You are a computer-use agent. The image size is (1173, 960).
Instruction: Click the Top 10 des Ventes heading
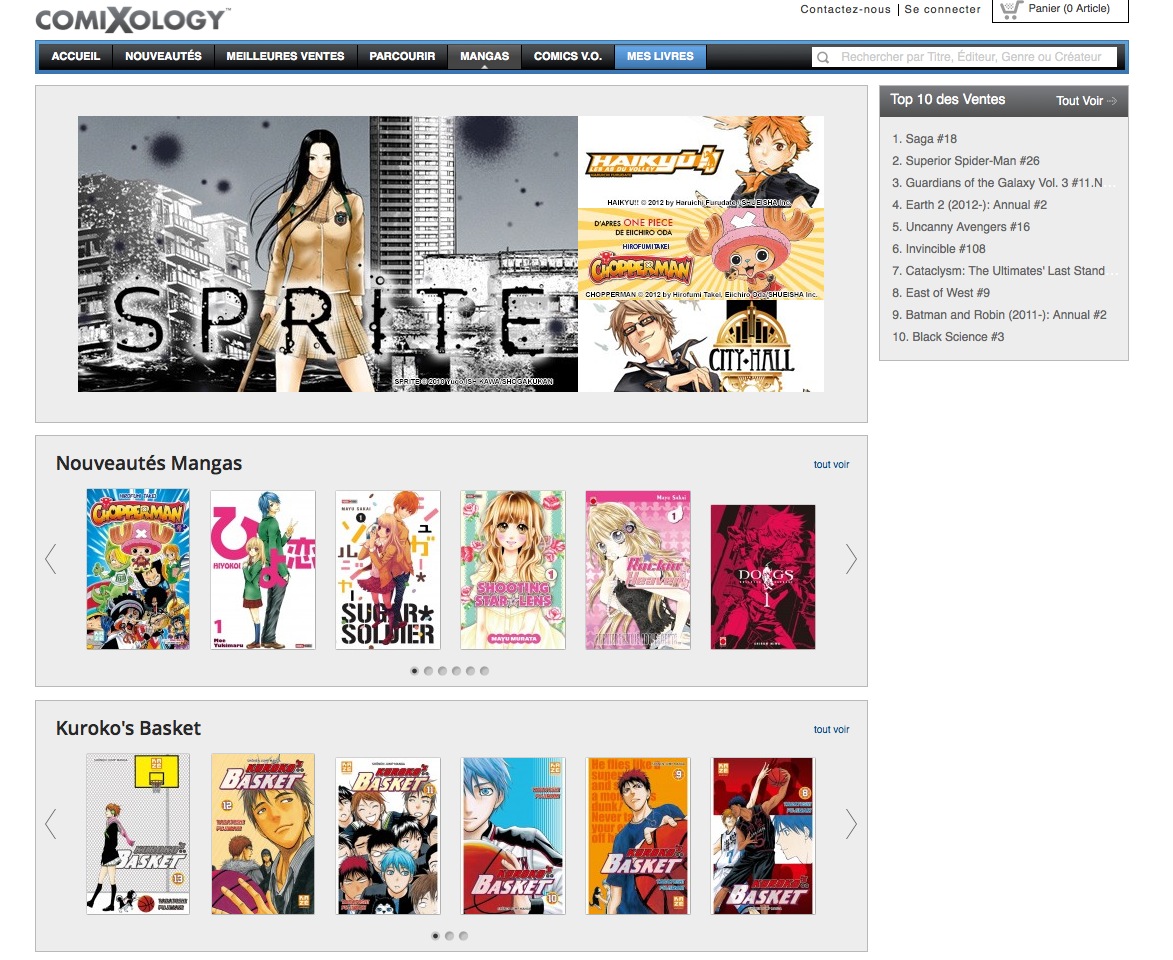[947, 100]
